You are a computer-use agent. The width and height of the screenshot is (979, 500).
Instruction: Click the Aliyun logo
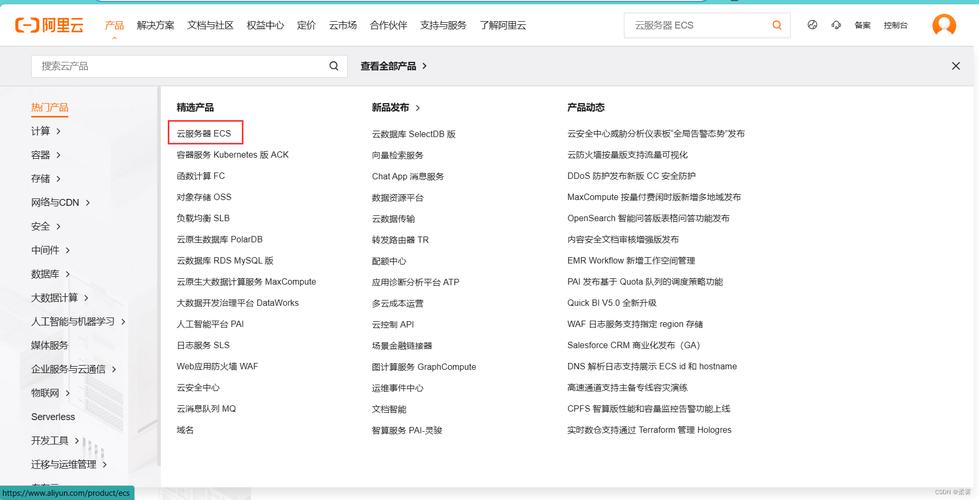click(x=49, y=25)
